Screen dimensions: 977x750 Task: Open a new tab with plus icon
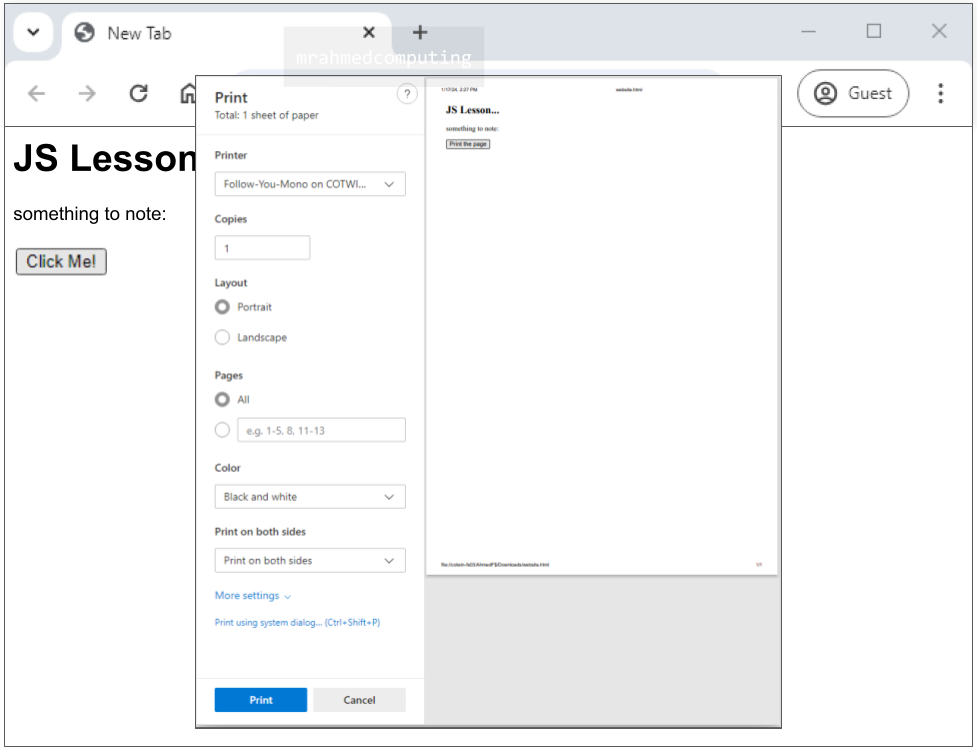420,32
